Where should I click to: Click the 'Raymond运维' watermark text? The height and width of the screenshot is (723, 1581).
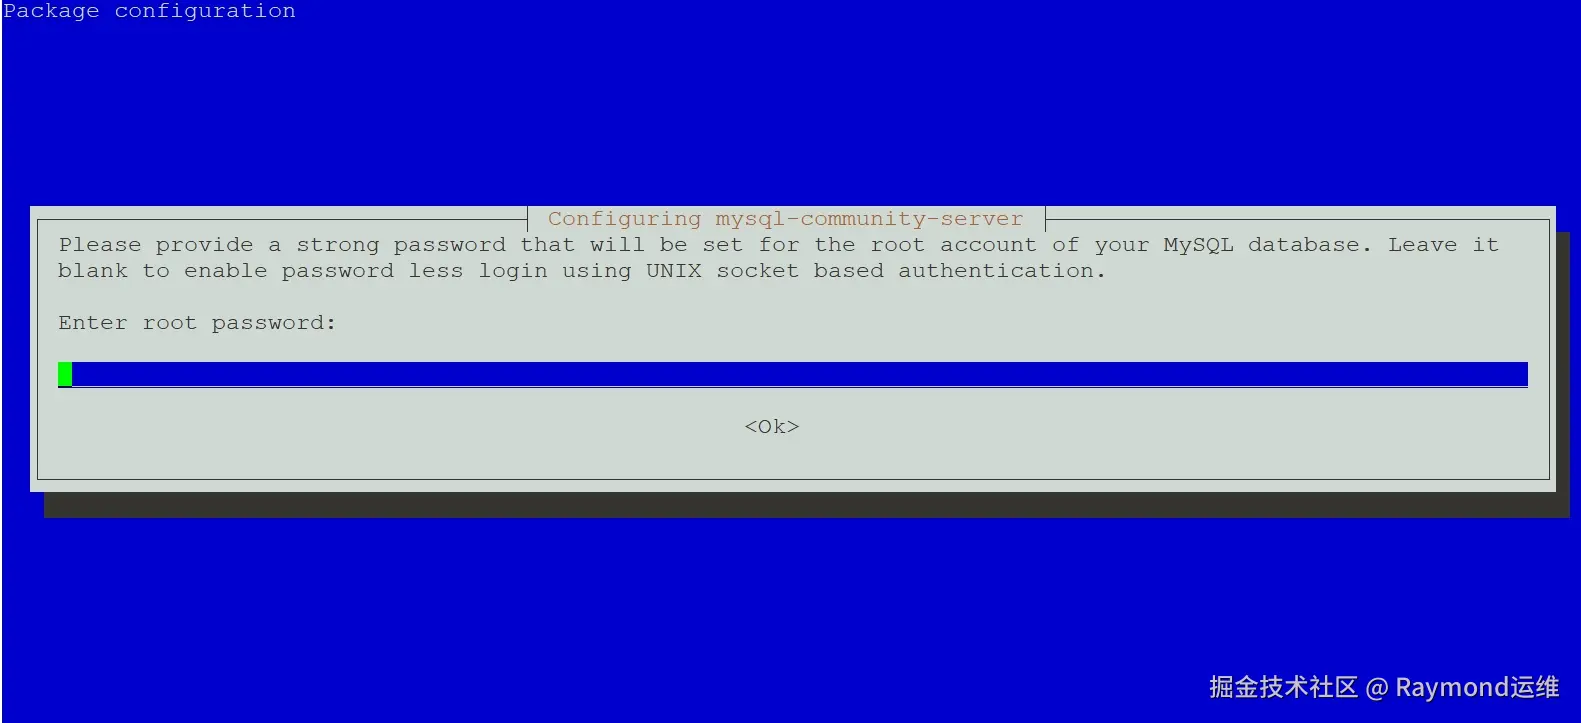(1477, 687)
